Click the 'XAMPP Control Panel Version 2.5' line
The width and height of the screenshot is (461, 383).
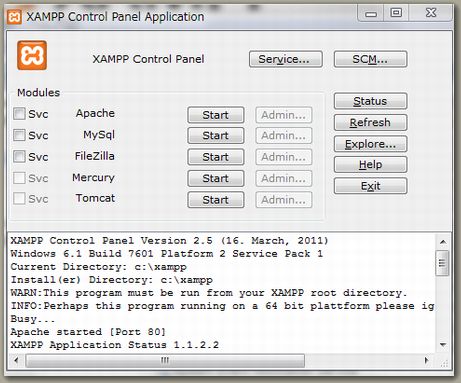click(169, 241)
